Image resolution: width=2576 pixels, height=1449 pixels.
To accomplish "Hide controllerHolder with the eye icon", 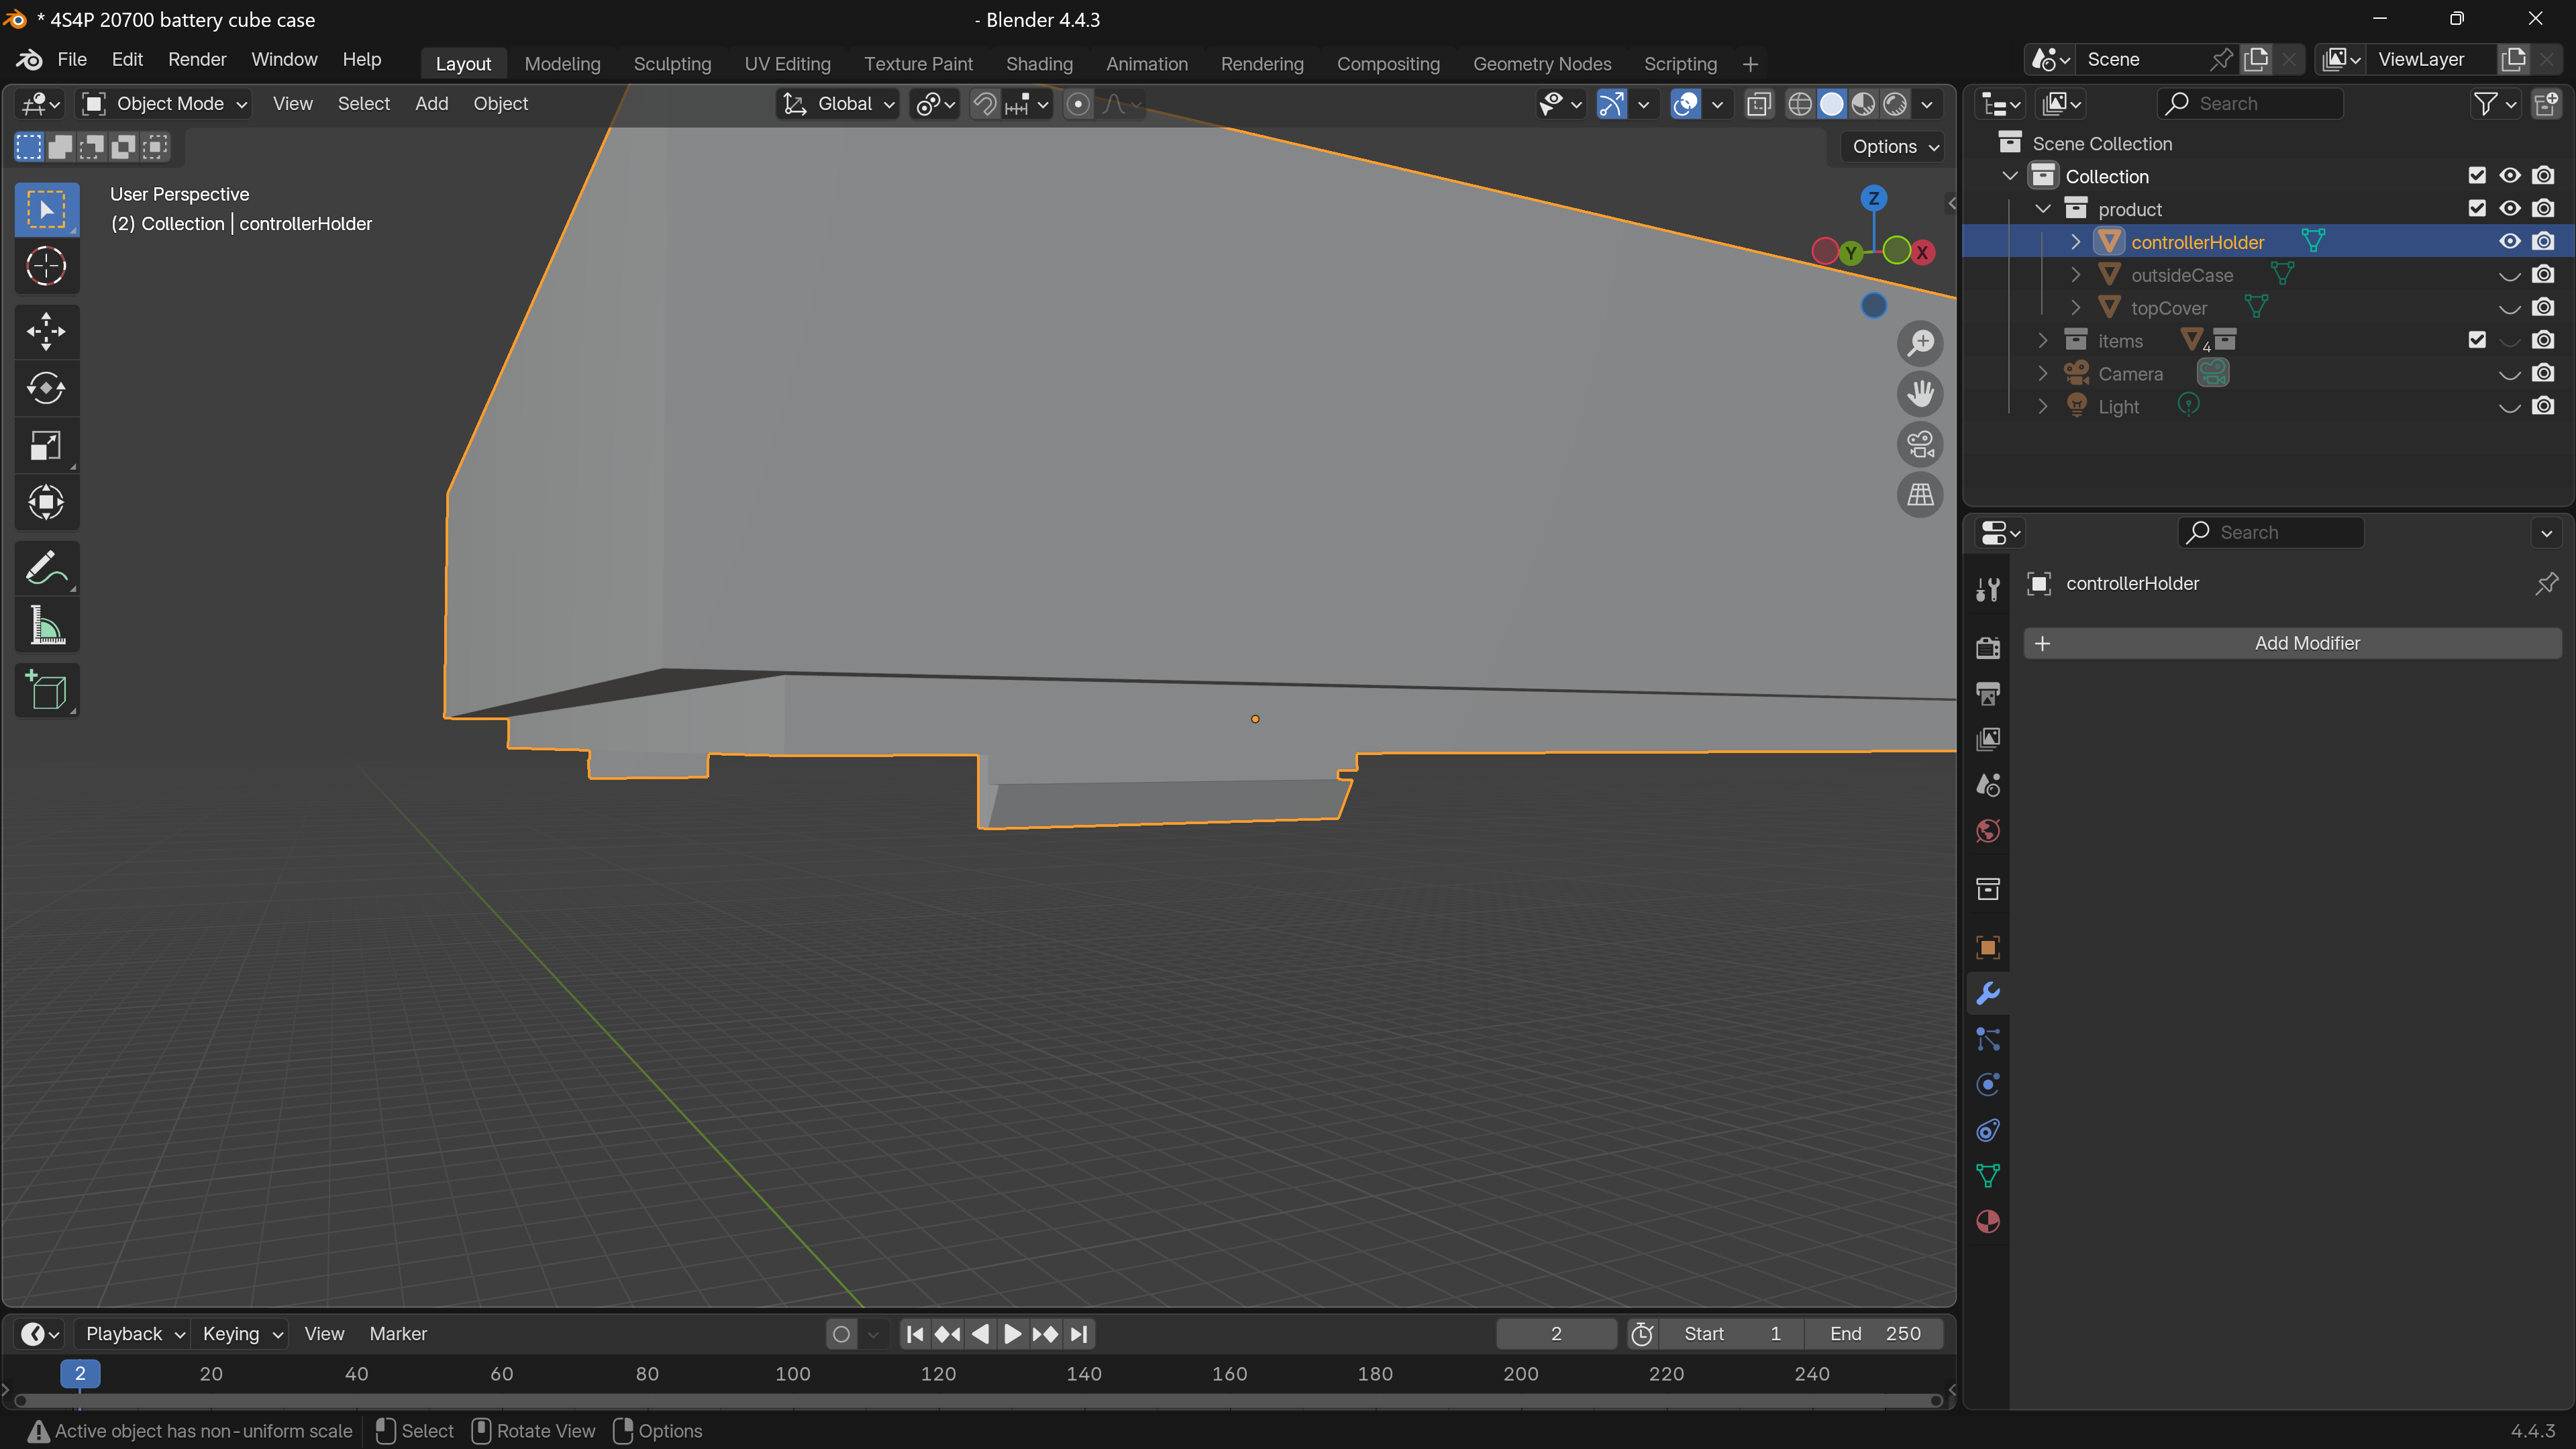I will pyautogui.click(x=2510, y=242).
